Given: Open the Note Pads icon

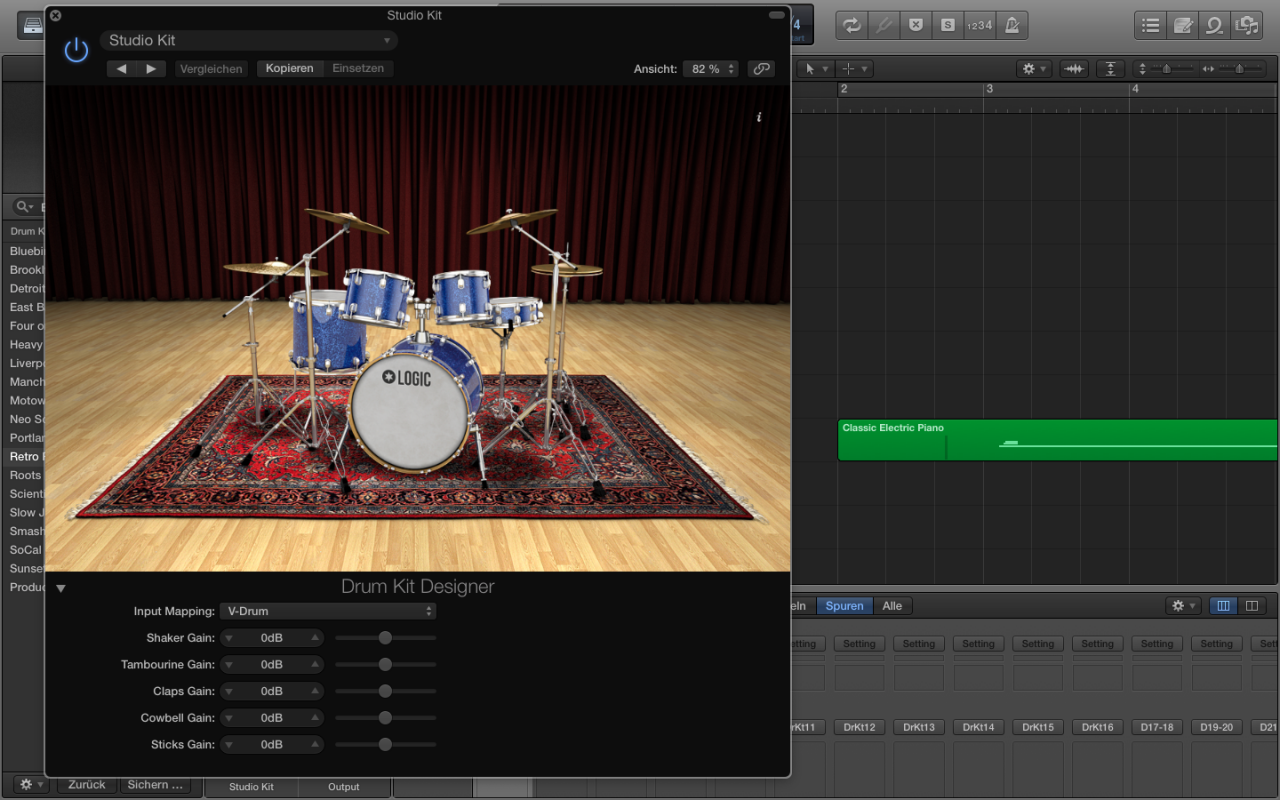Looking at the screenshot, I should [1183, 26].
